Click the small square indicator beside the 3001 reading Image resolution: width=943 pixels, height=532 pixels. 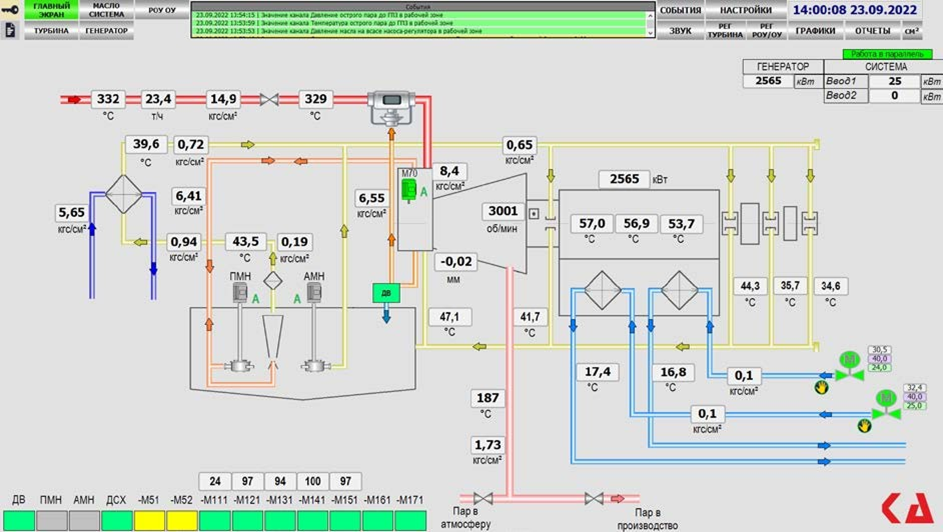coord(533,213)
